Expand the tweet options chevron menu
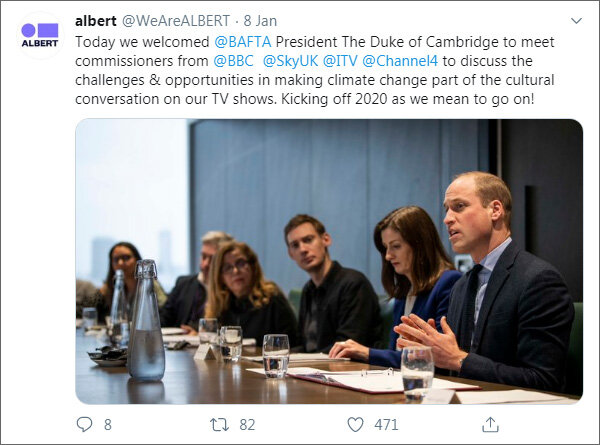 tap(574, 20)
